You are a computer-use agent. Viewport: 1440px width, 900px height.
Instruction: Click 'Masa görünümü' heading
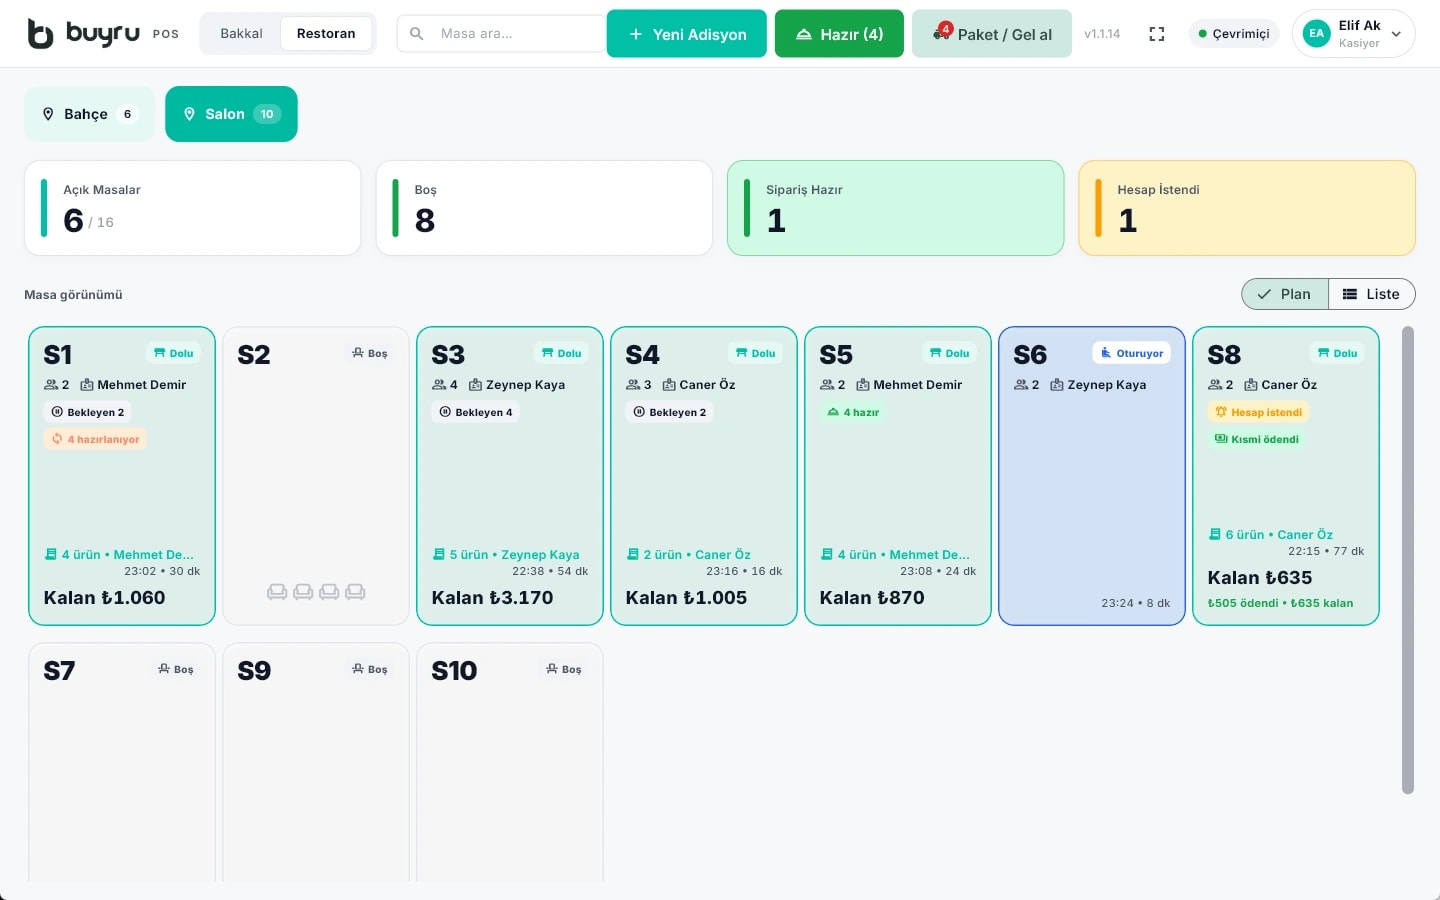(x=73, y=295)
